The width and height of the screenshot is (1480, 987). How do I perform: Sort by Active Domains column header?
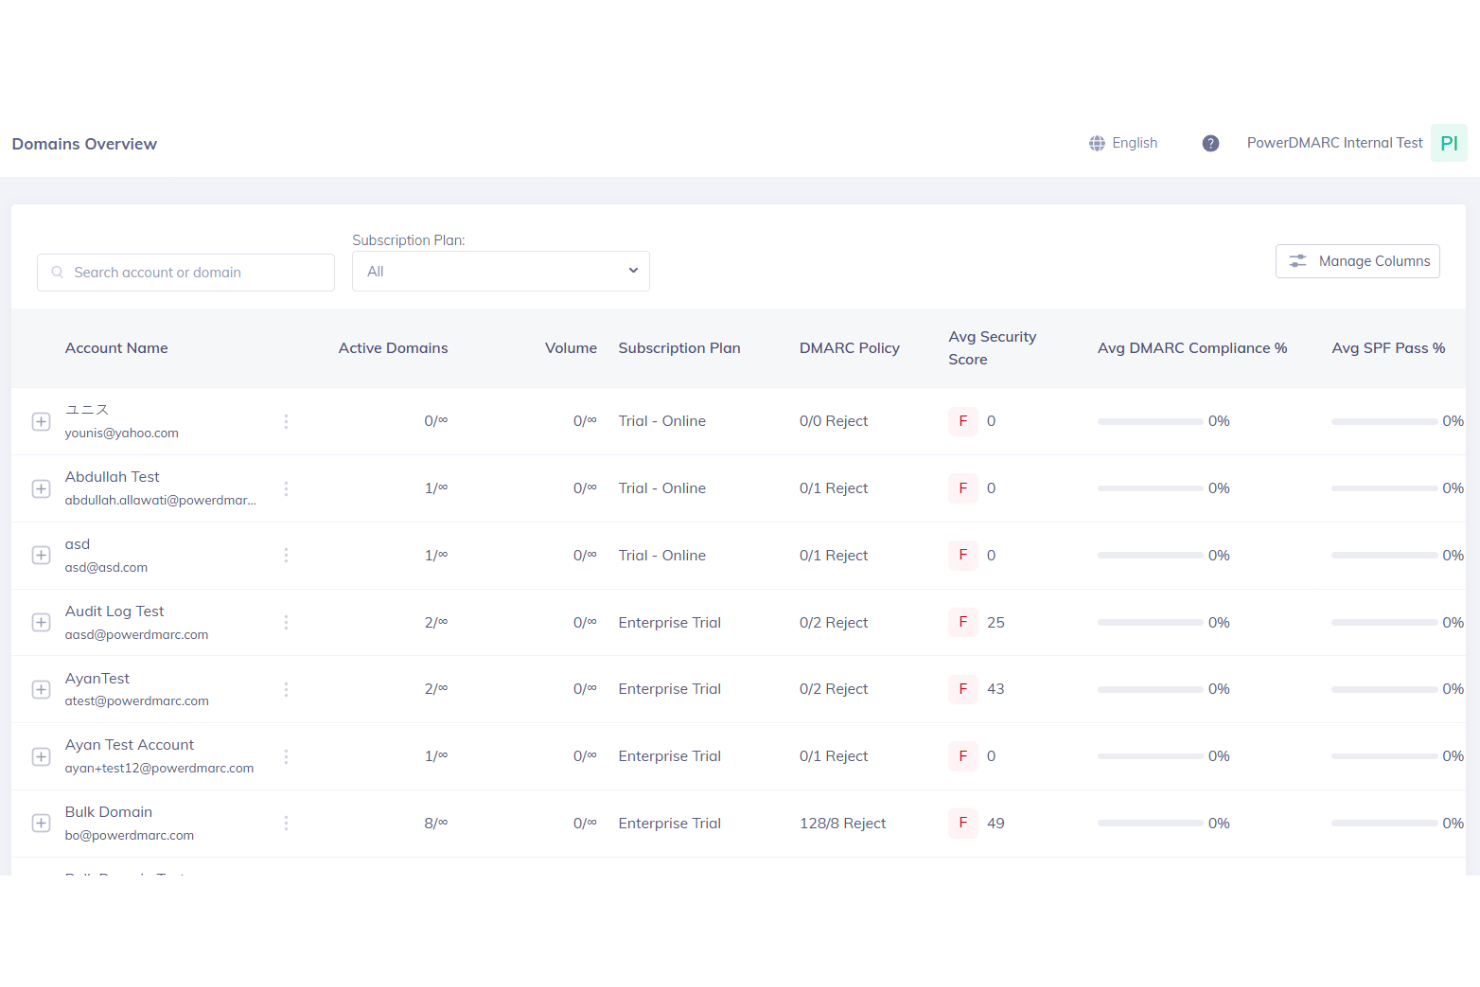393,348
